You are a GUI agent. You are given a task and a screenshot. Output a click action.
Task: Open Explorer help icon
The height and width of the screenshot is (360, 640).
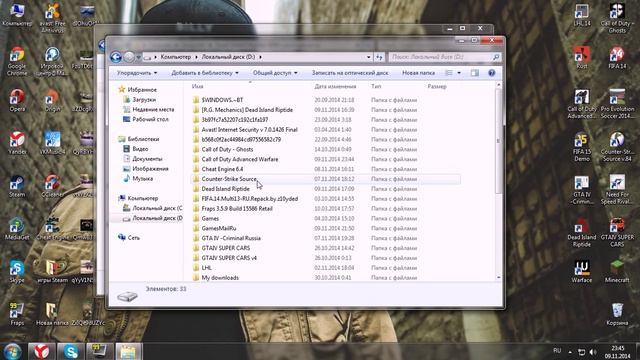pyautogui.click(x=491, y=73)
